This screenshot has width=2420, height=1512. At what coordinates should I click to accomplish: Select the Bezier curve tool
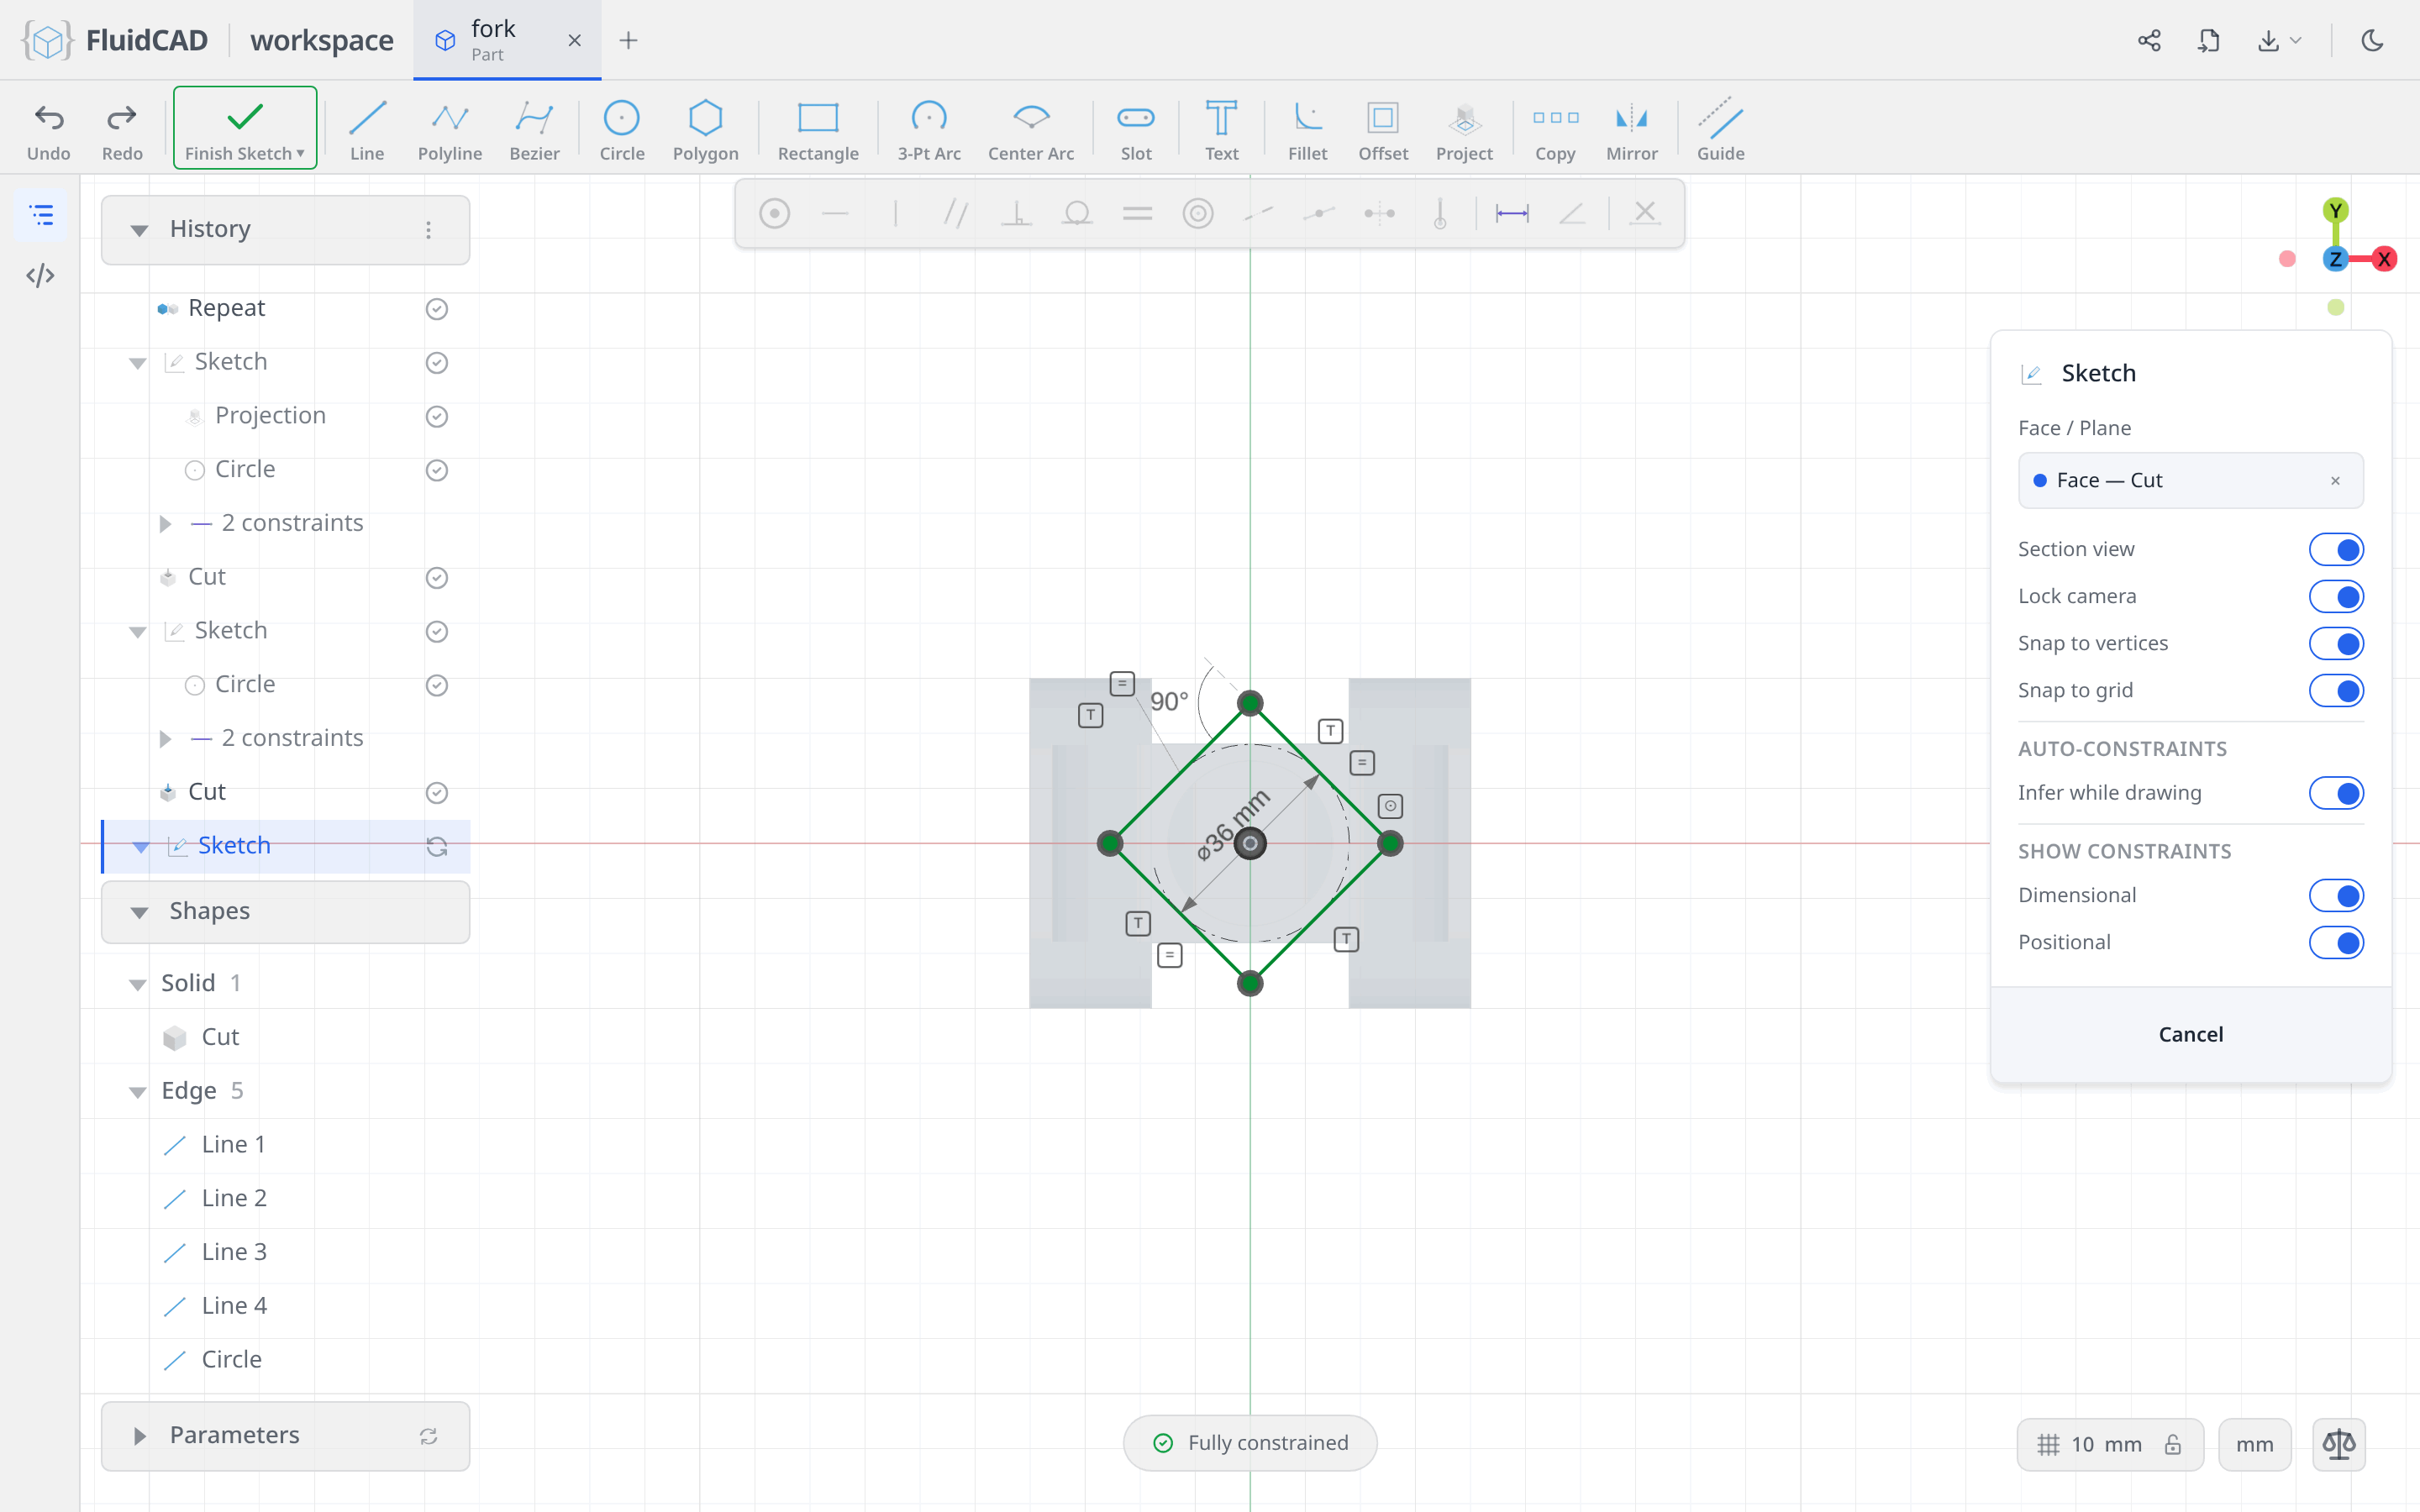pos(534,129)
